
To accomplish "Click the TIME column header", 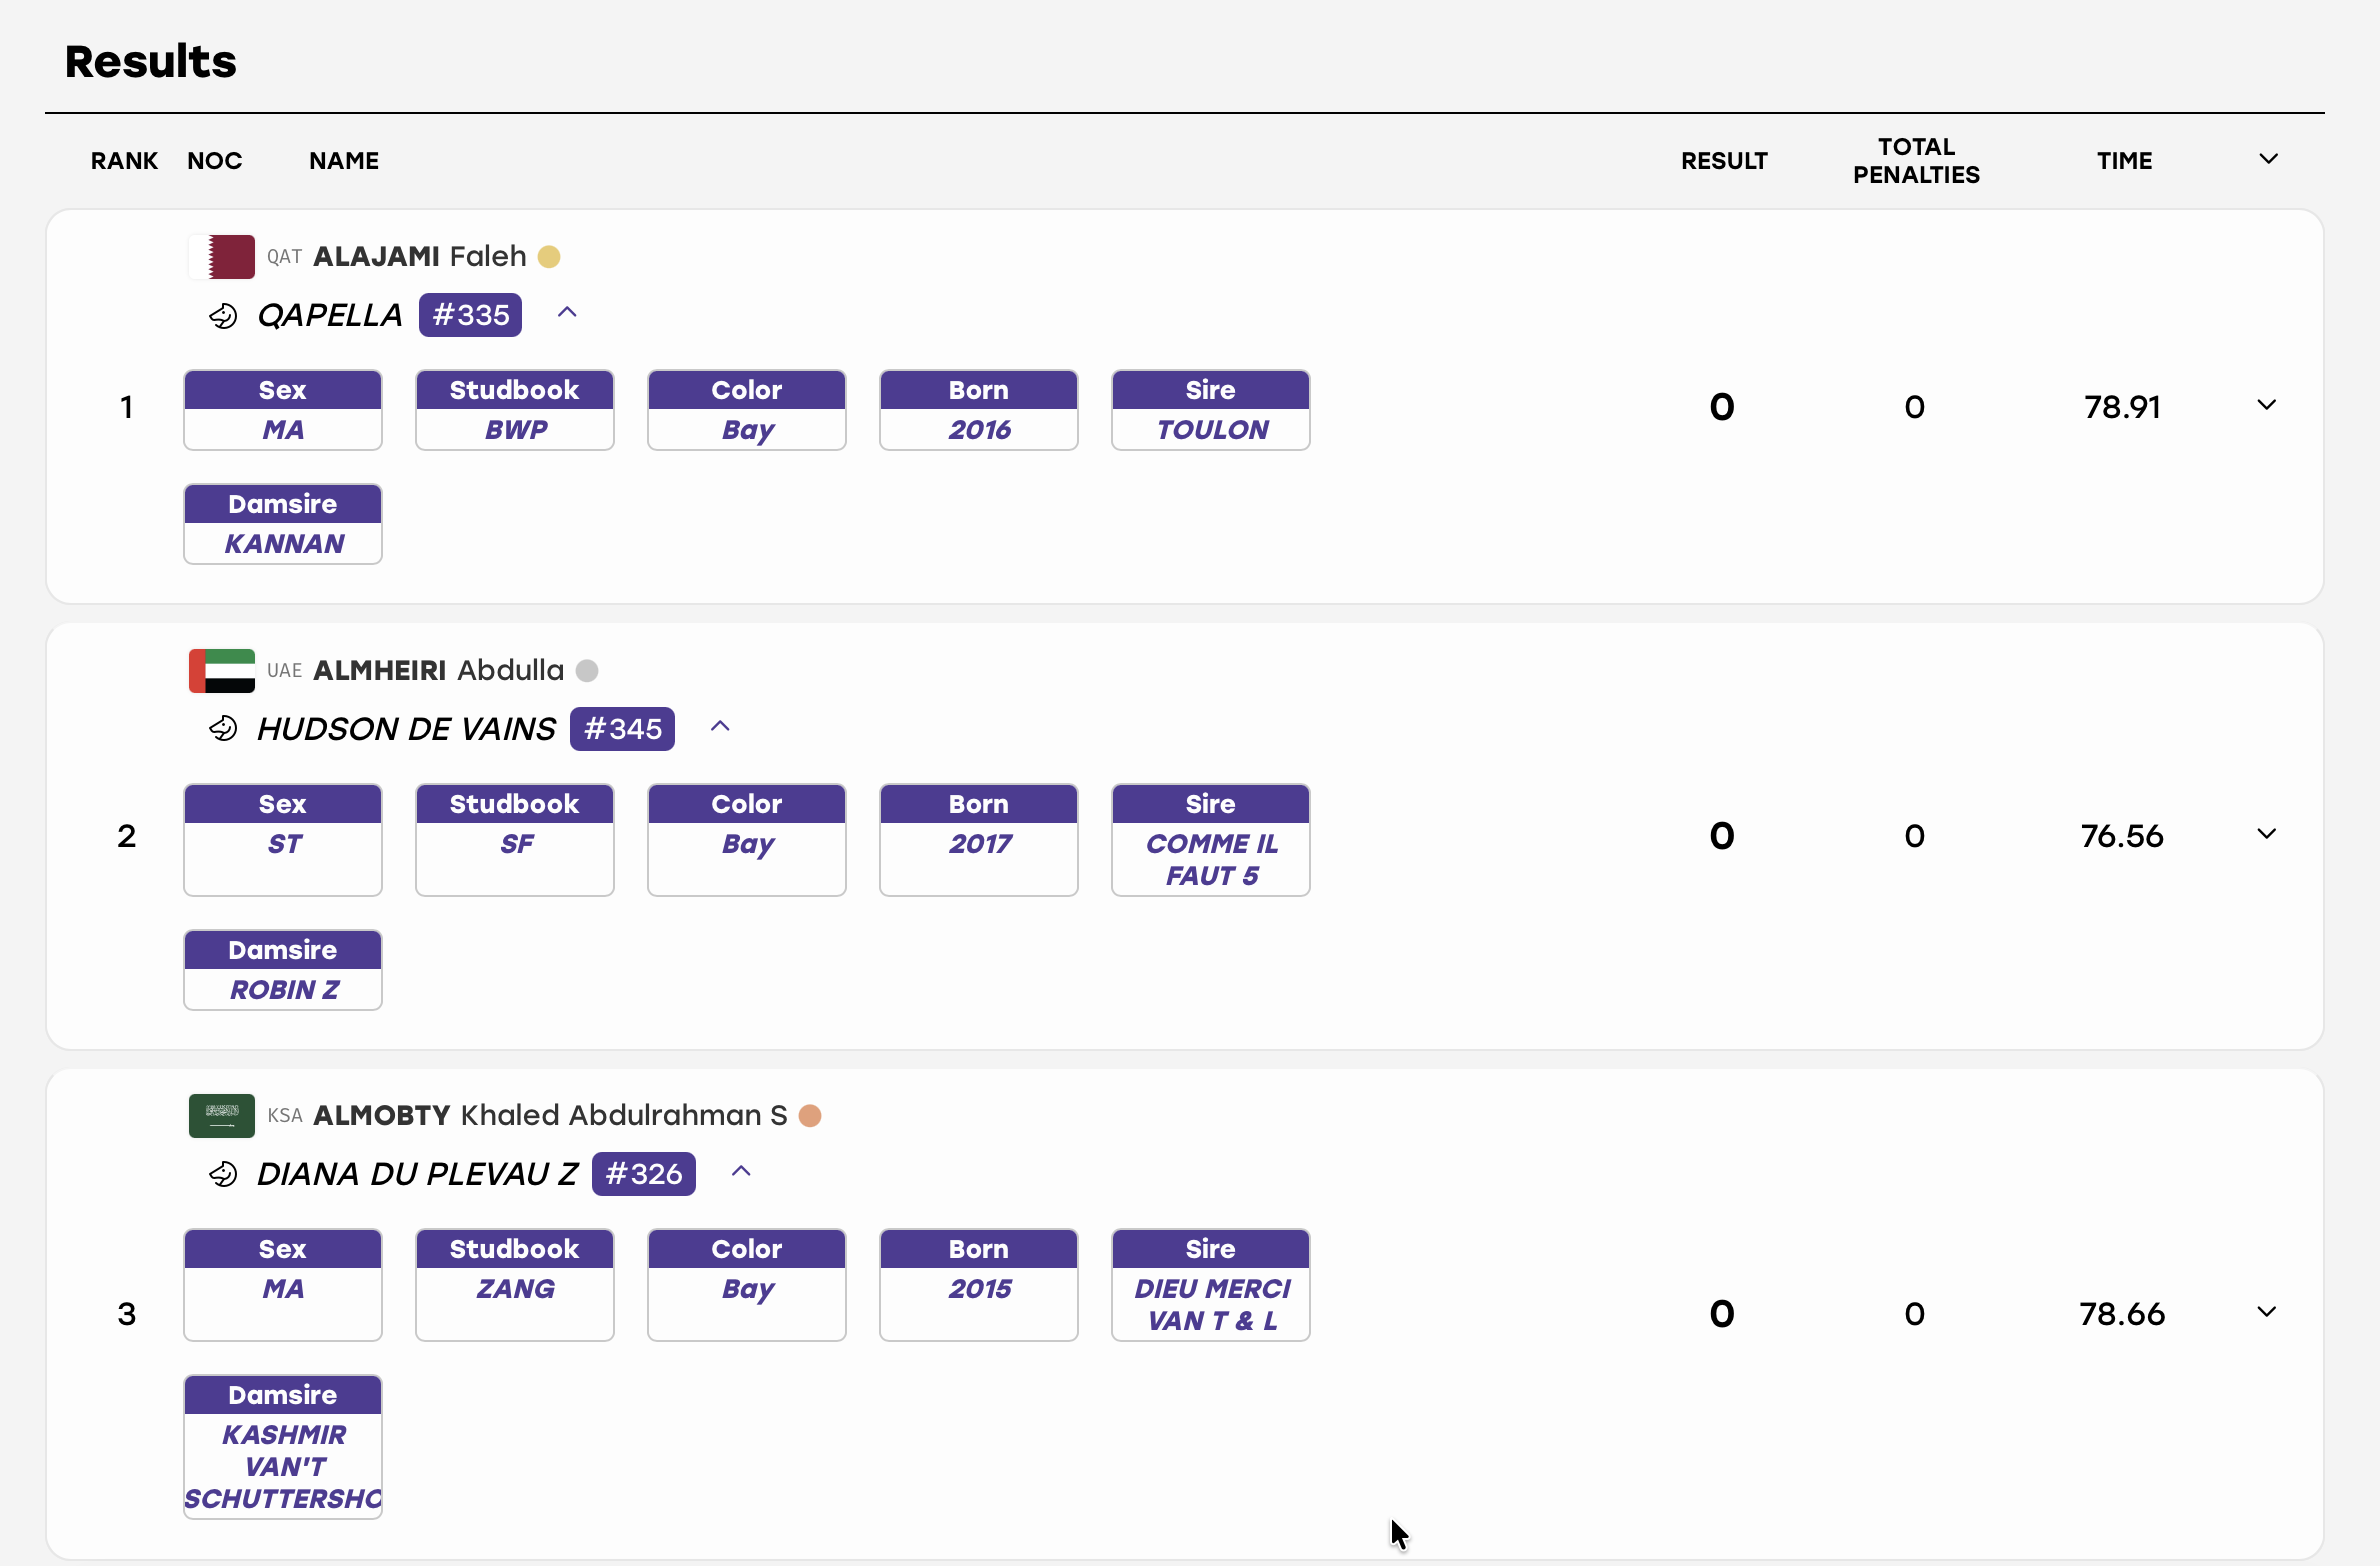I will tap(2124, 161).
